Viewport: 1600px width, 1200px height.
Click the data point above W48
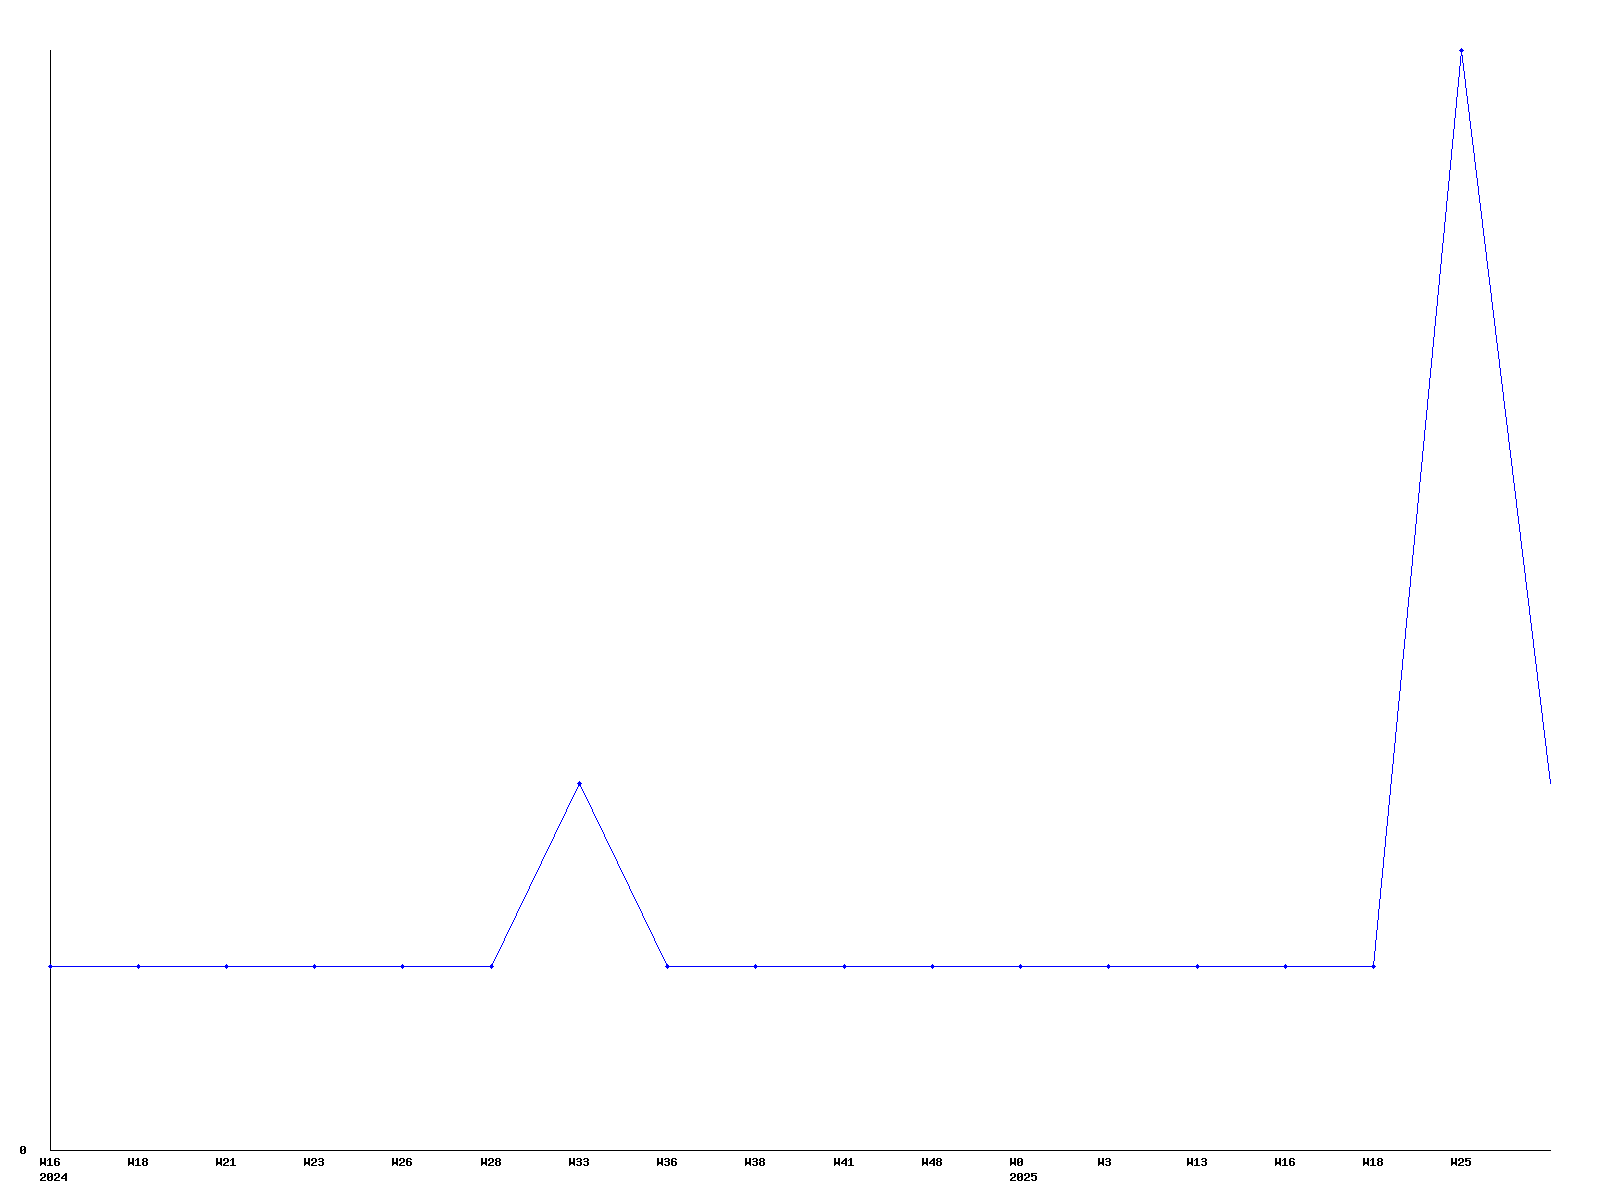(932, 966)
